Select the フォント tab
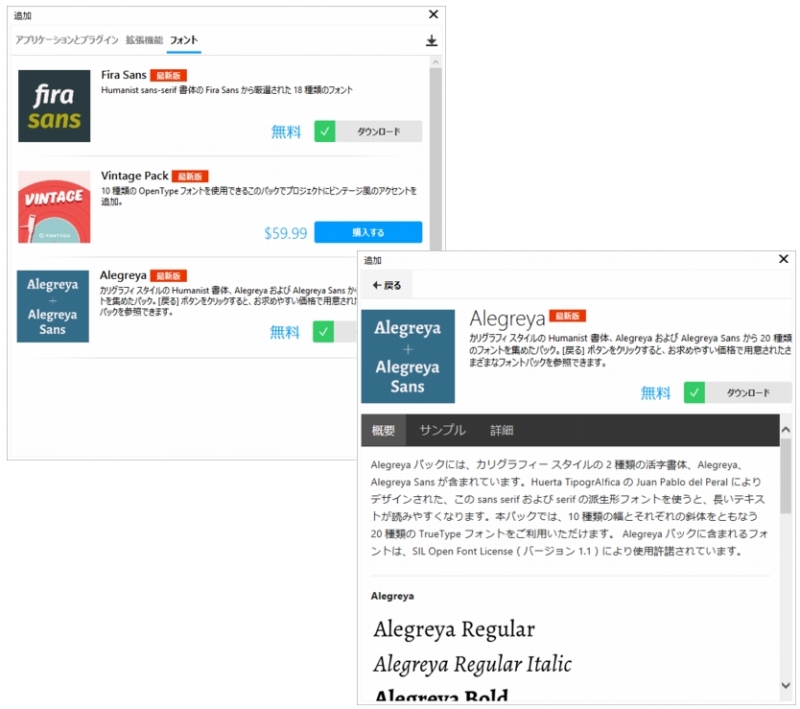Image resolution: width=800 pixels, height=709 pixels. (184, 40)
